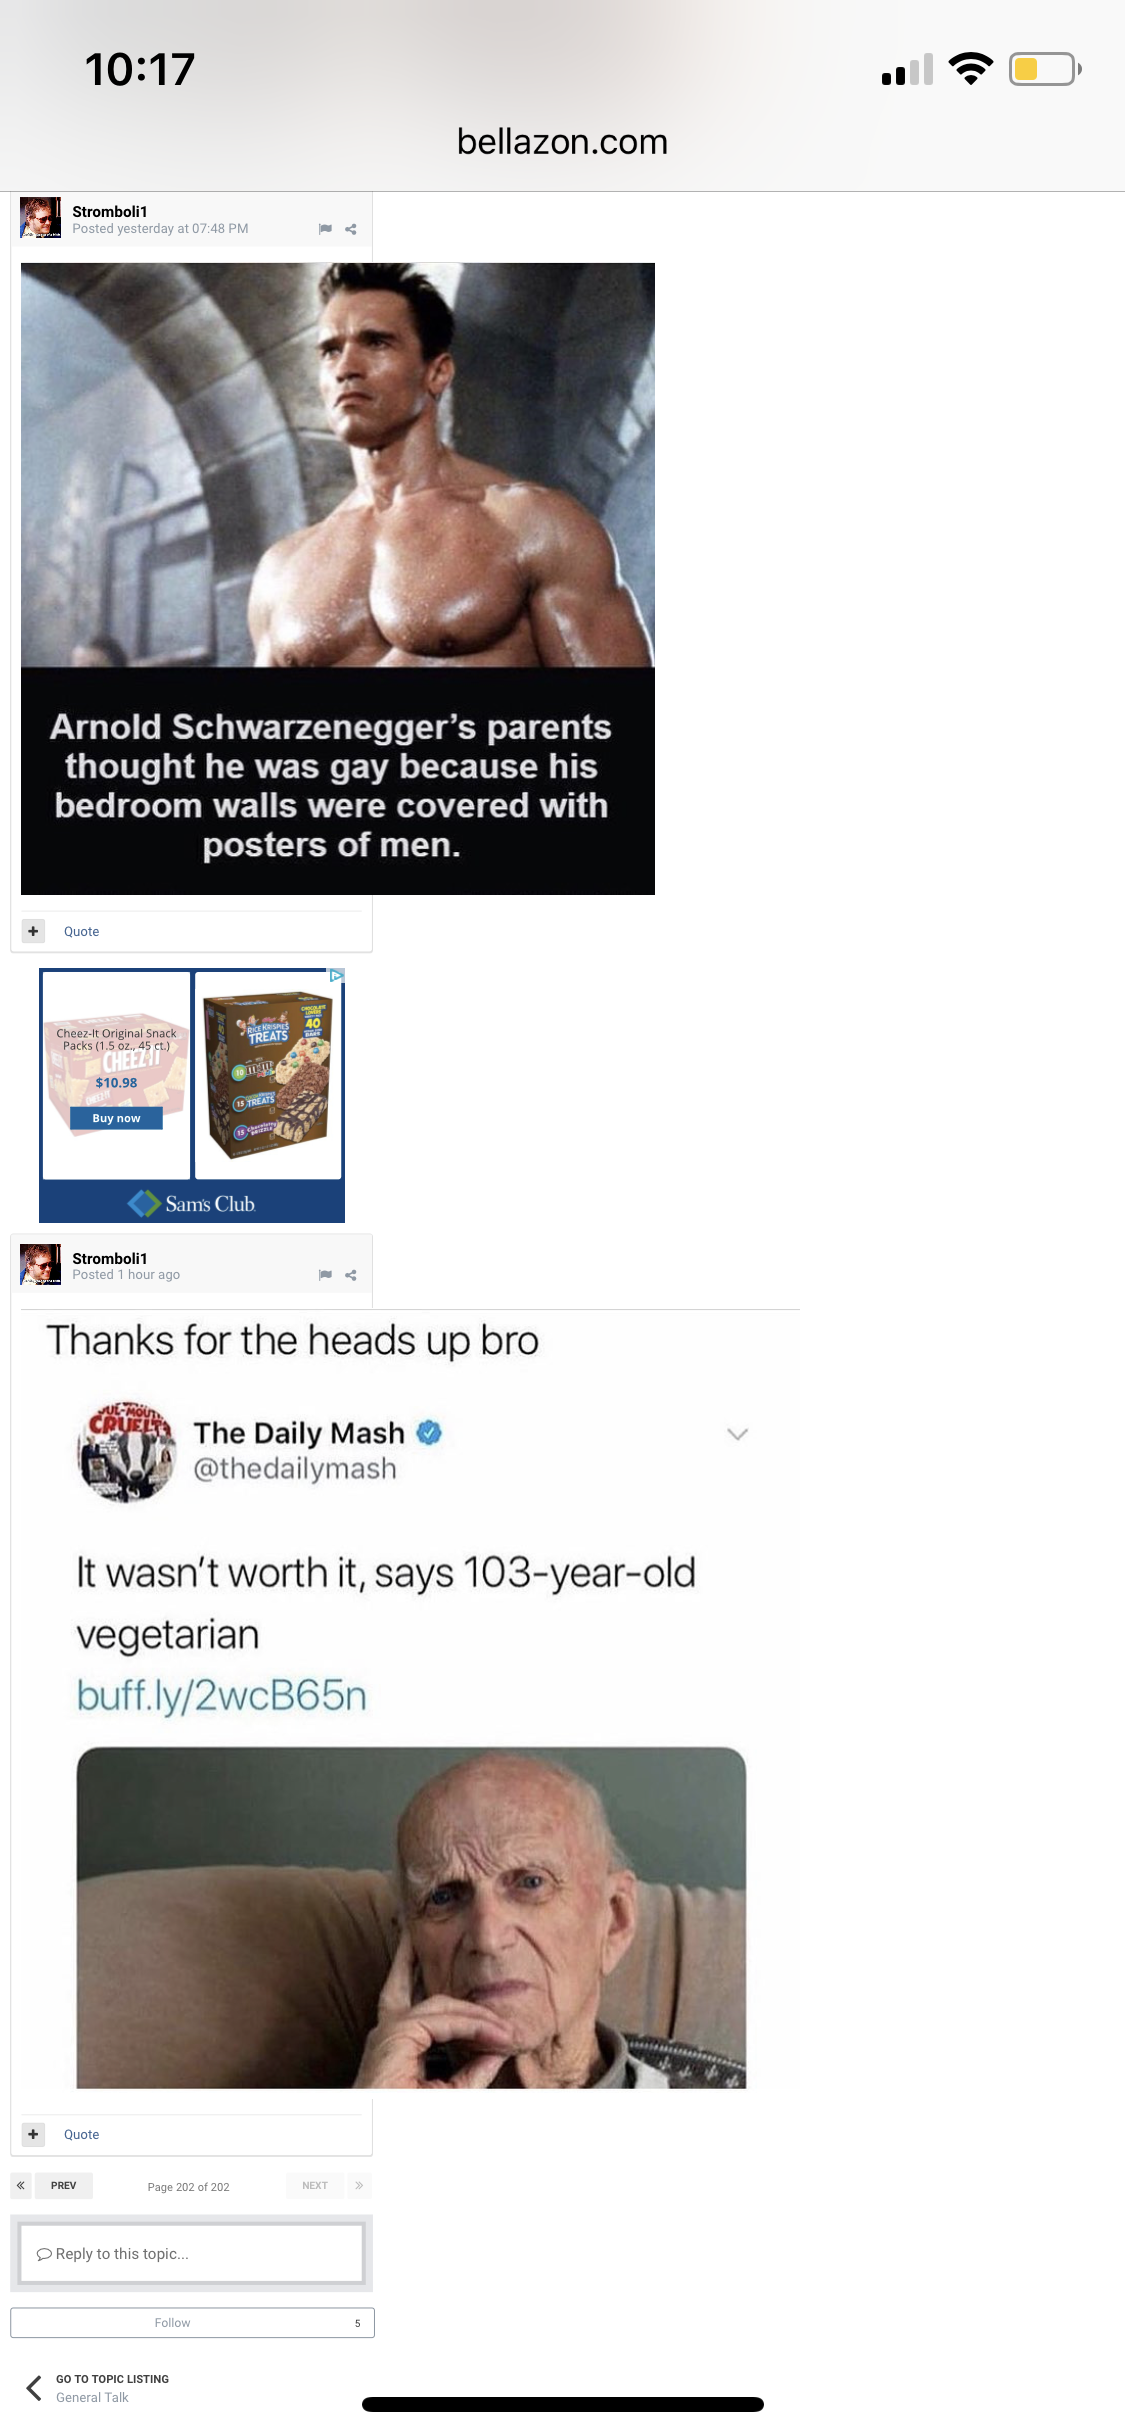Open the AdChoices icon on the Sam's Club ad

pyautogui.click(x=337, y=975)
